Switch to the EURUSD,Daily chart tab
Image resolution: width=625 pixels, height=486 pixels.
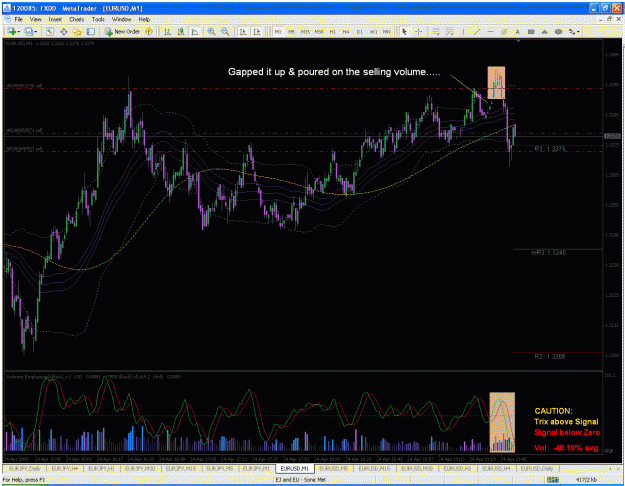coord(537,468)
